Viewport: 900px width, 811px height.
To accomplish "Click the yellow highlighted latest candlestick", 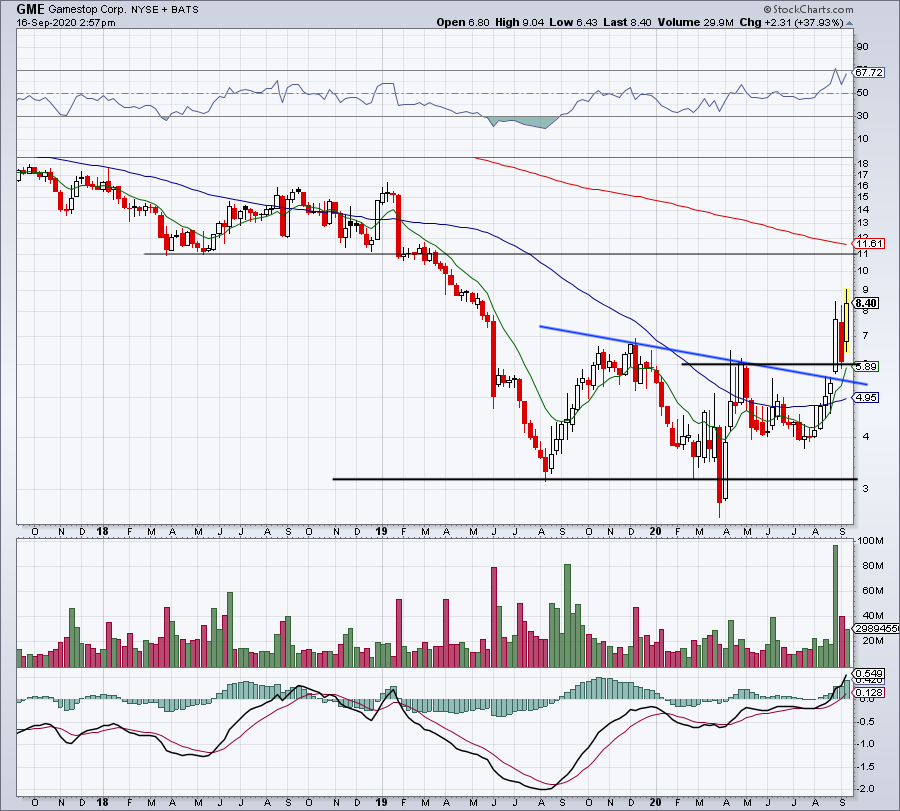I will click(847, 320).
